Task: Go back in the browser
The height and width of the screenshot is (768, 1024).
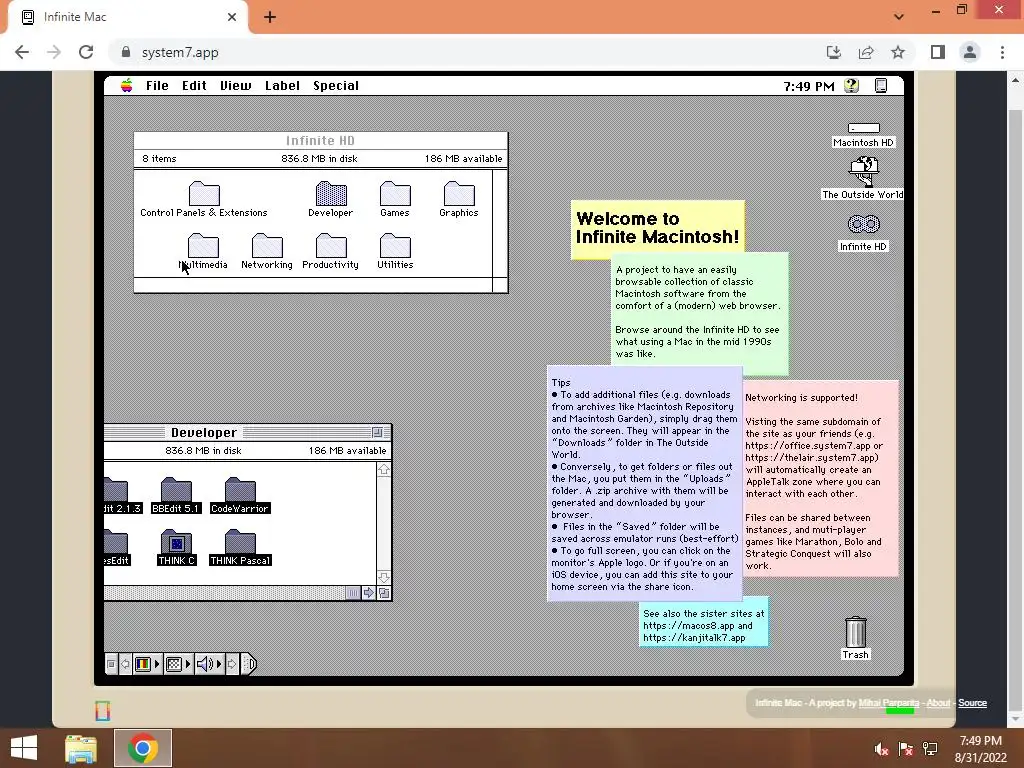Action: (22, 52)
